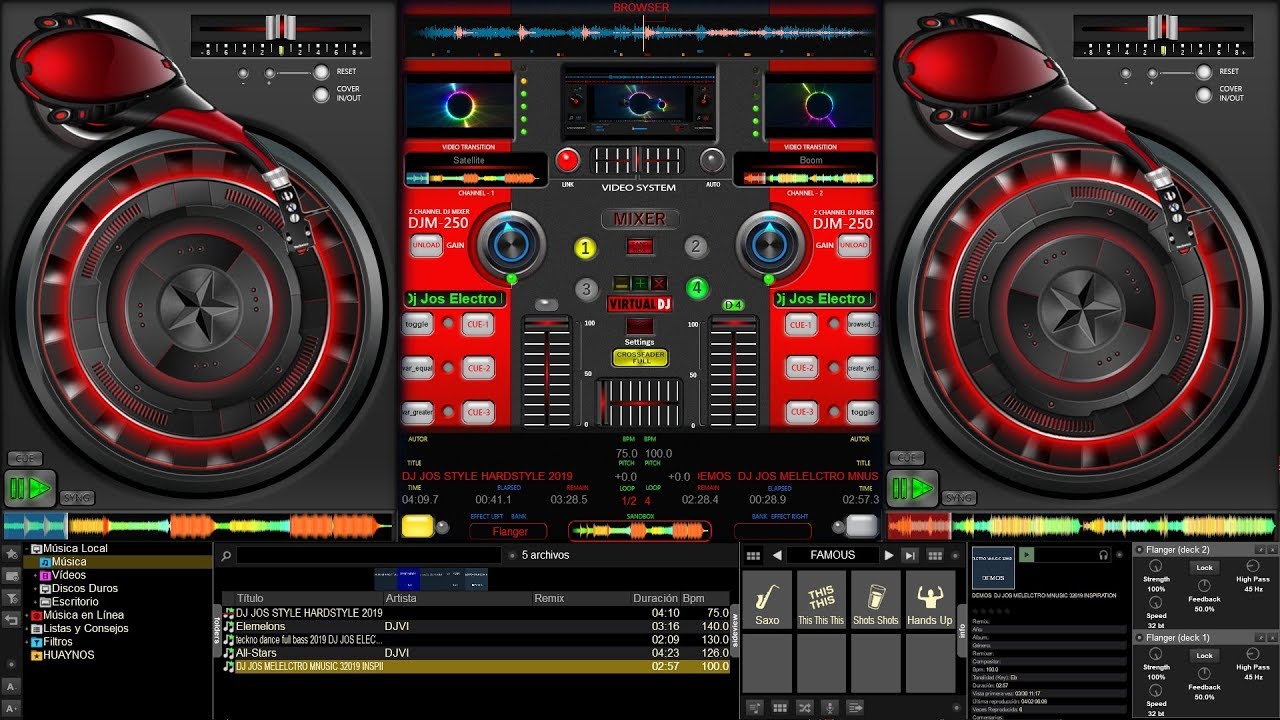Open FAMOUS sampler bank dropdown
The image size is (1280, 720).
[x=833, y=555]
